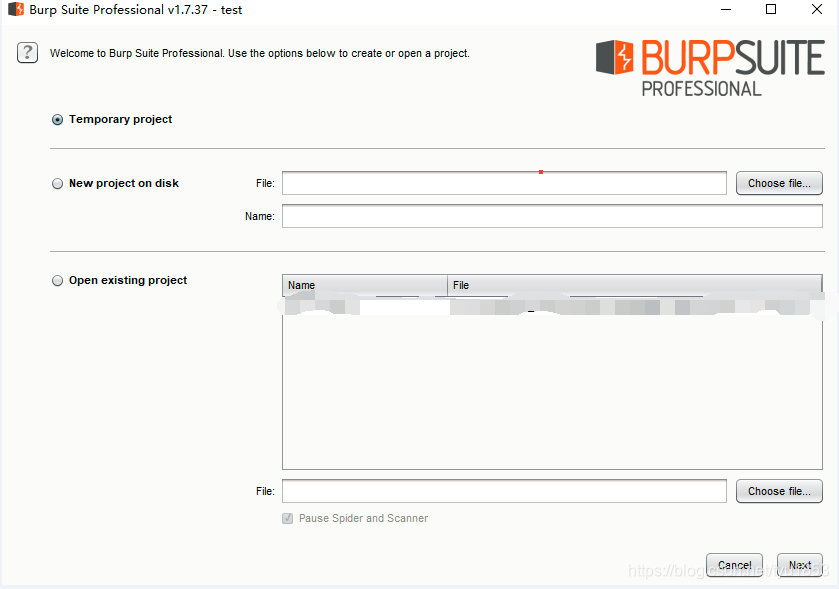Screen dimensions: 839x589
Task: Click the Cancel button
Action: [735, 565]
